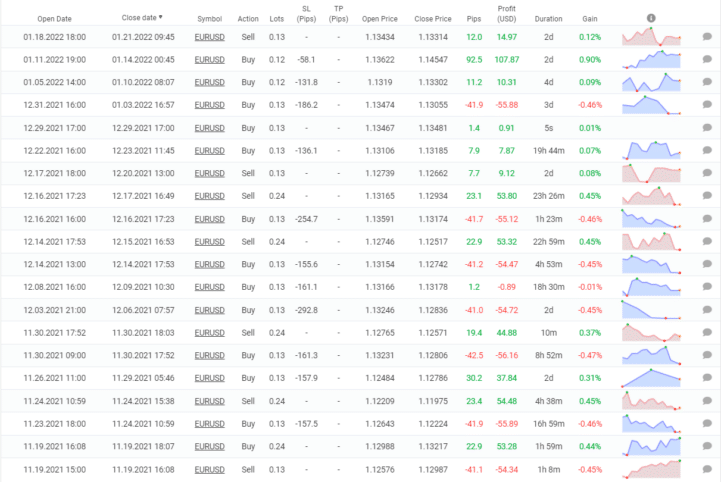Sort table by Action header
Viewport: 721px width, 482px height.
[248, 19]
